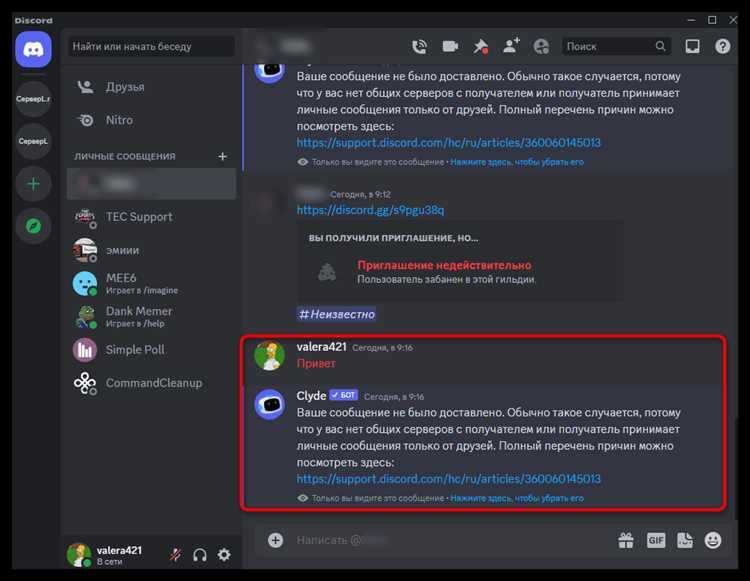Open the GIF picker

(x=655, y=540)
